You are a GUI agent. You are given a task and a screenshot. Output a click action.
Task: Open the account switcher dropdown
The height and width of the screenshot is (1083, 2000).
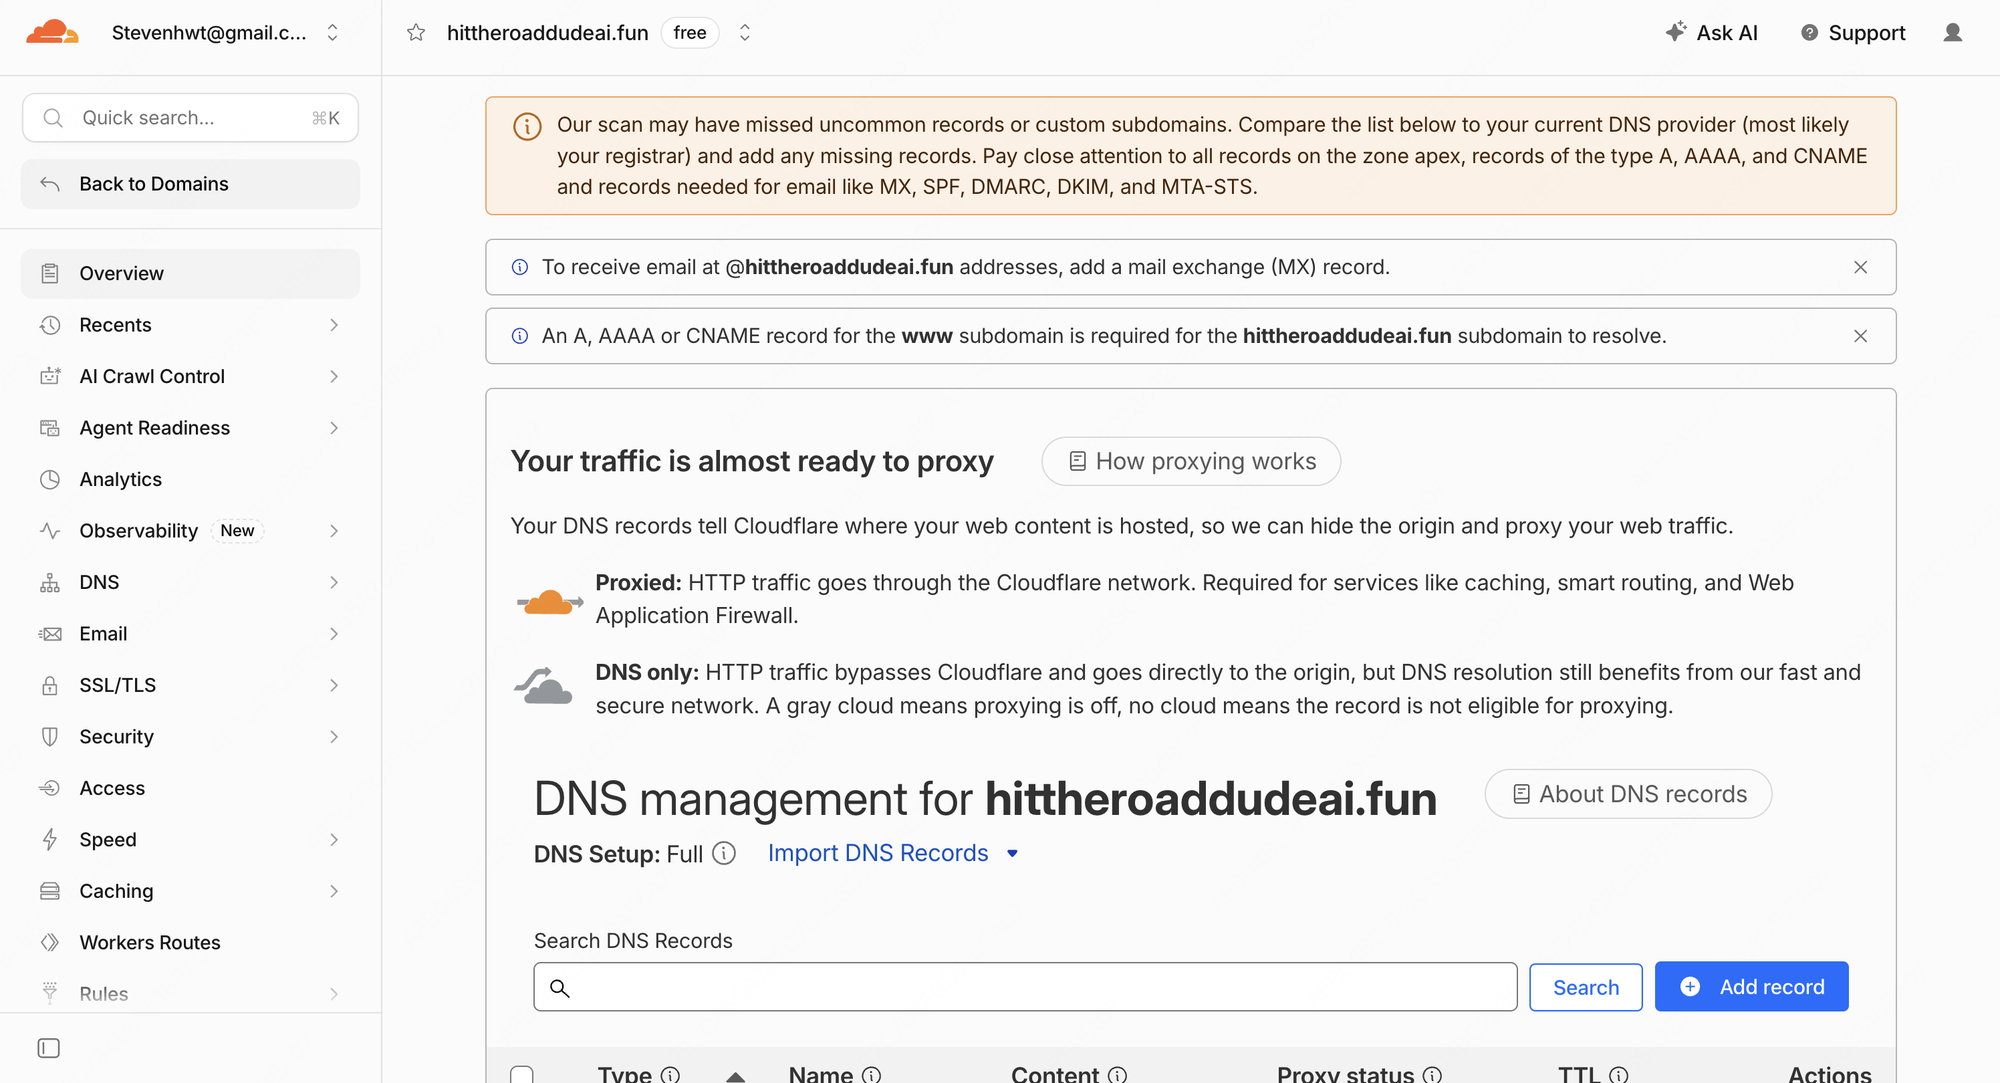pyautogui.click(x=332, y=33)
